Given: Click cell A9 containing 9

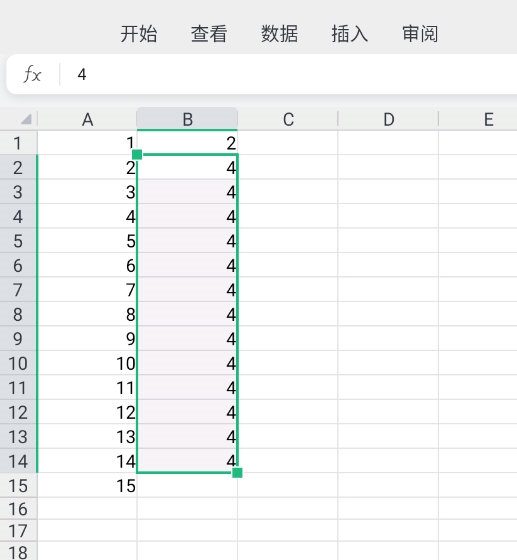Looking at the screenshot, I should [87, 339].
